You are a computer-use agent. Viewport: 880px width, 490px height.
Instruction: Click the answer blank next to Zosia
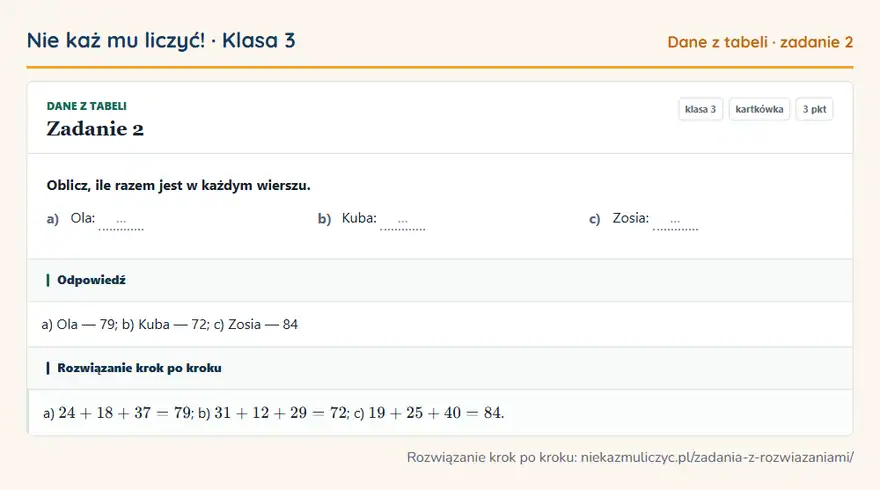coord(675,222)
